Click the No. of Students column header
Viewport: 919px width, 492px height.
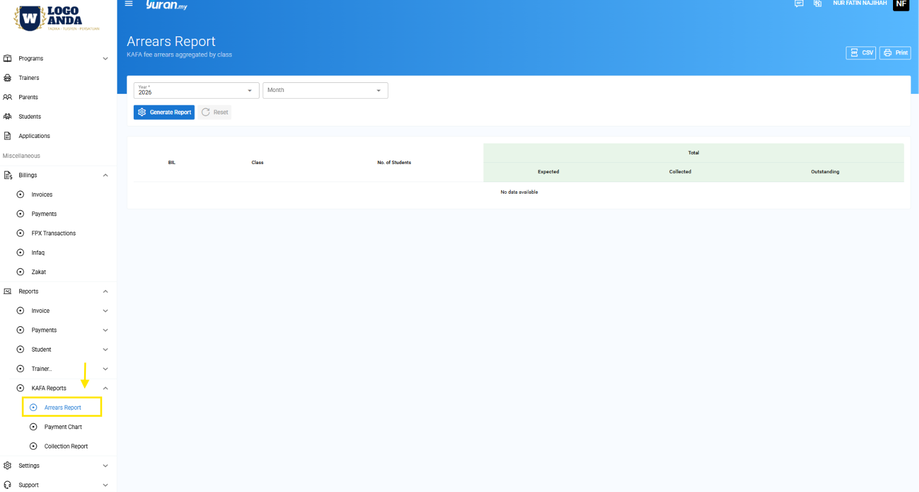pyautogui.click(x=394, y=162)
